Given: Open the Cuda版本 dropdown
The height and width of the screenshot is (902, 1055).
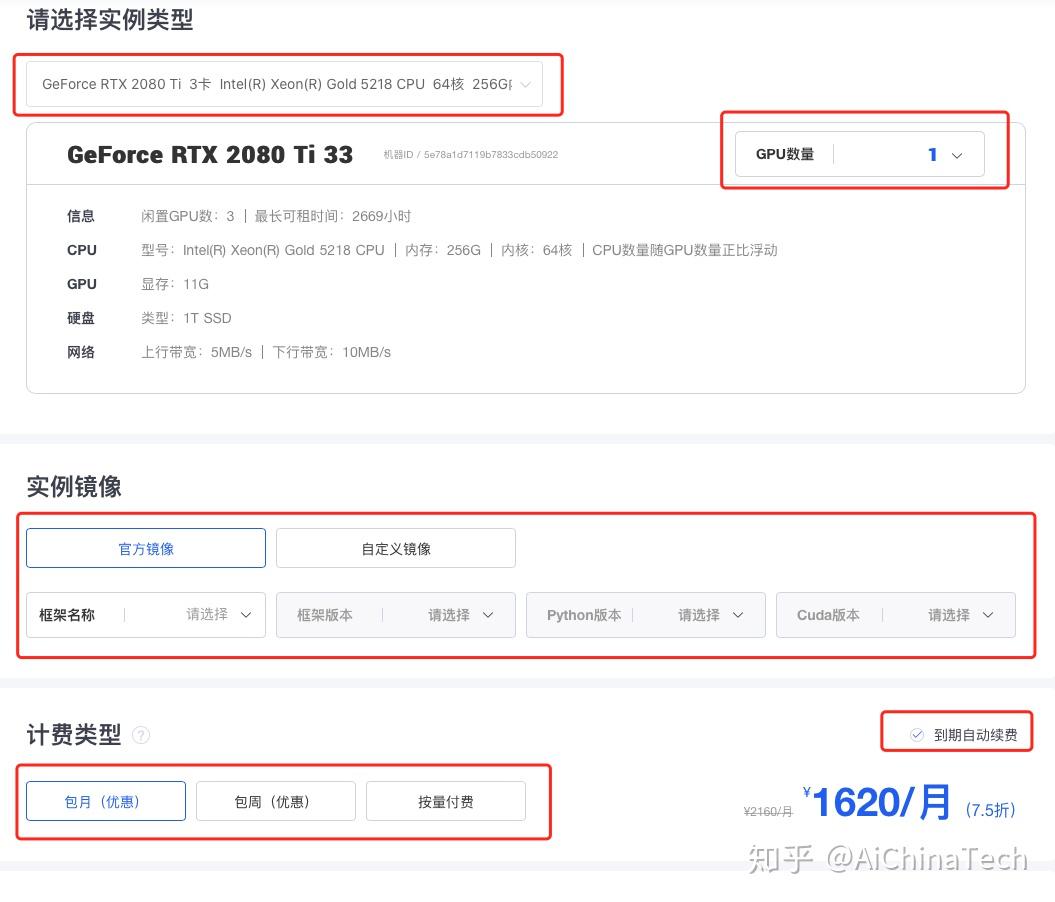Looking at the screenshot, I should (x=896, y=614).
